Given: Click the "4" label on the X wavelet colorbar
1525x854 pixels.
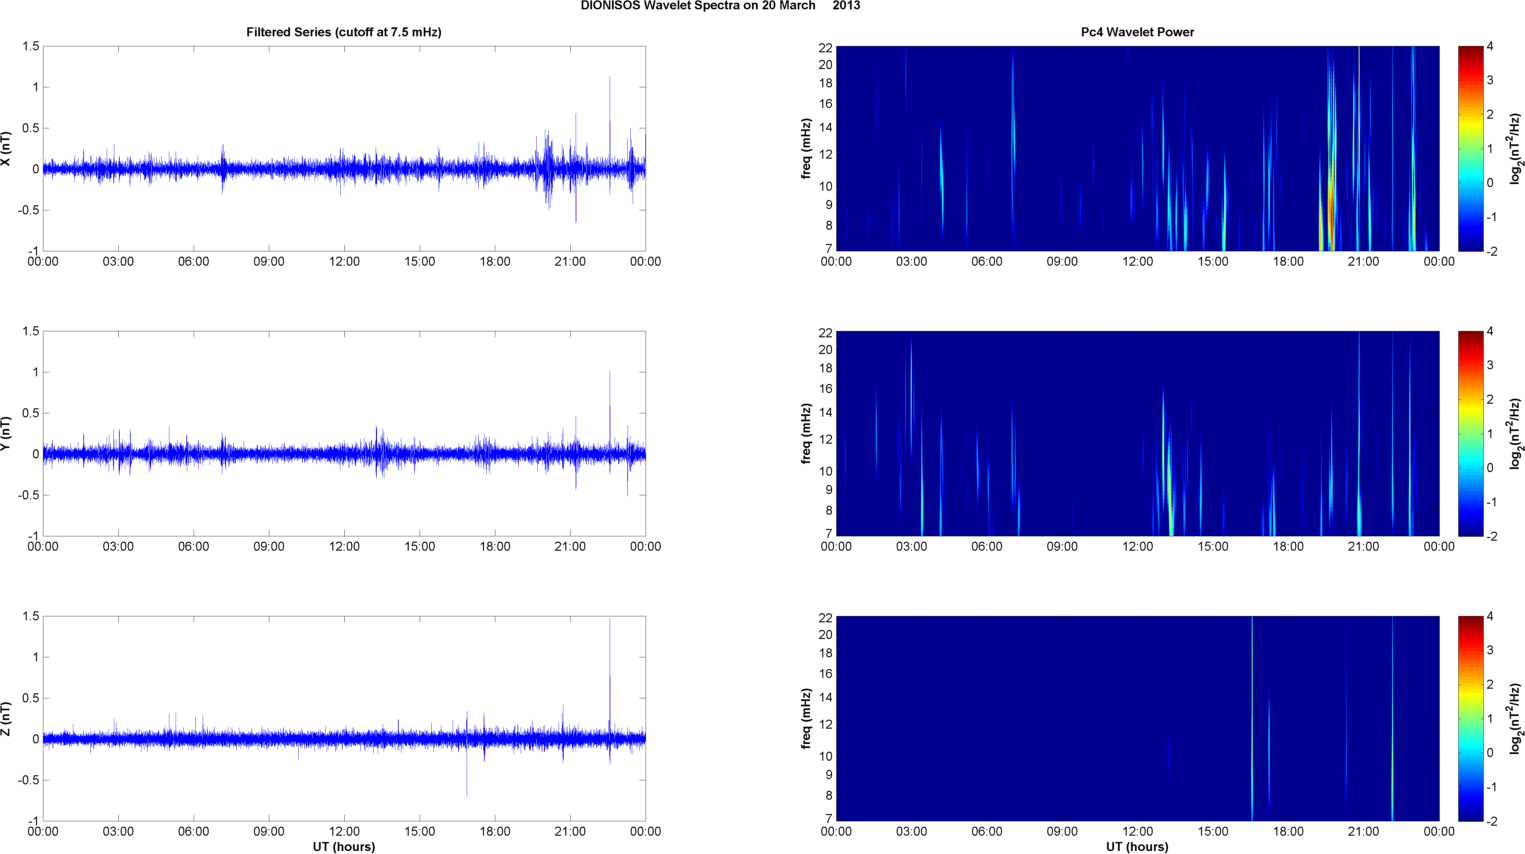Looking at the screenshot, I should pos(1491,47).
